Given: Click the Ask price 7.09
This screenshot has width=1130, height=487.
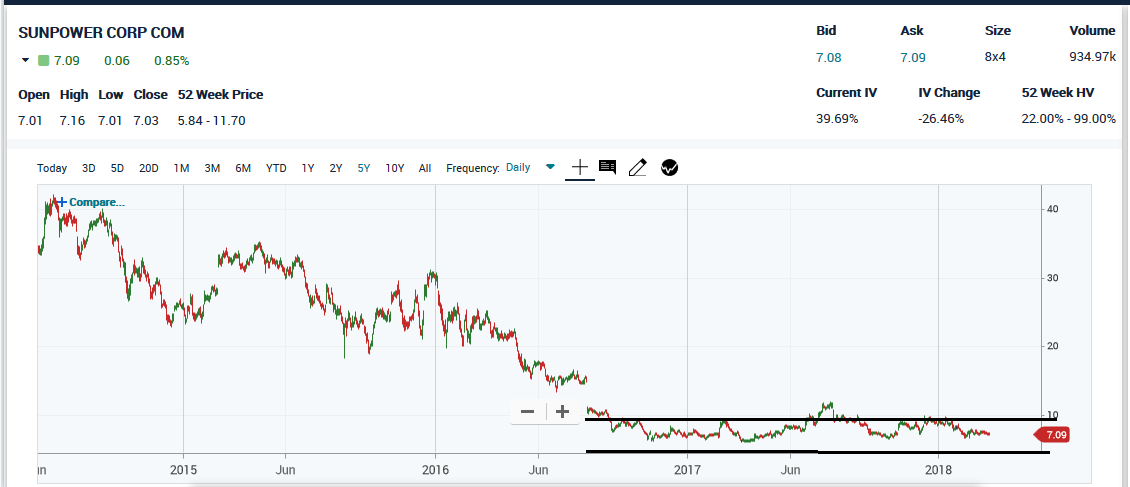Looking at the screenshot, I should [913, 58].
